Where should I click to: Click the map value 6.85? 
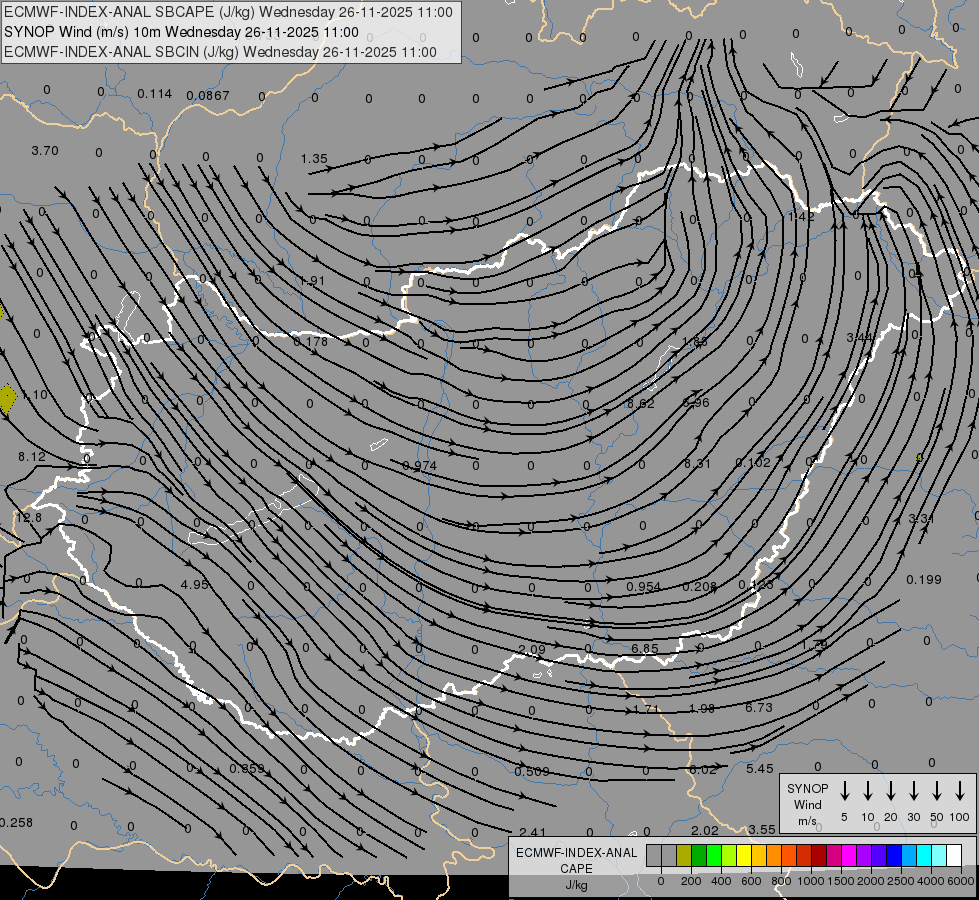point(645,648)
